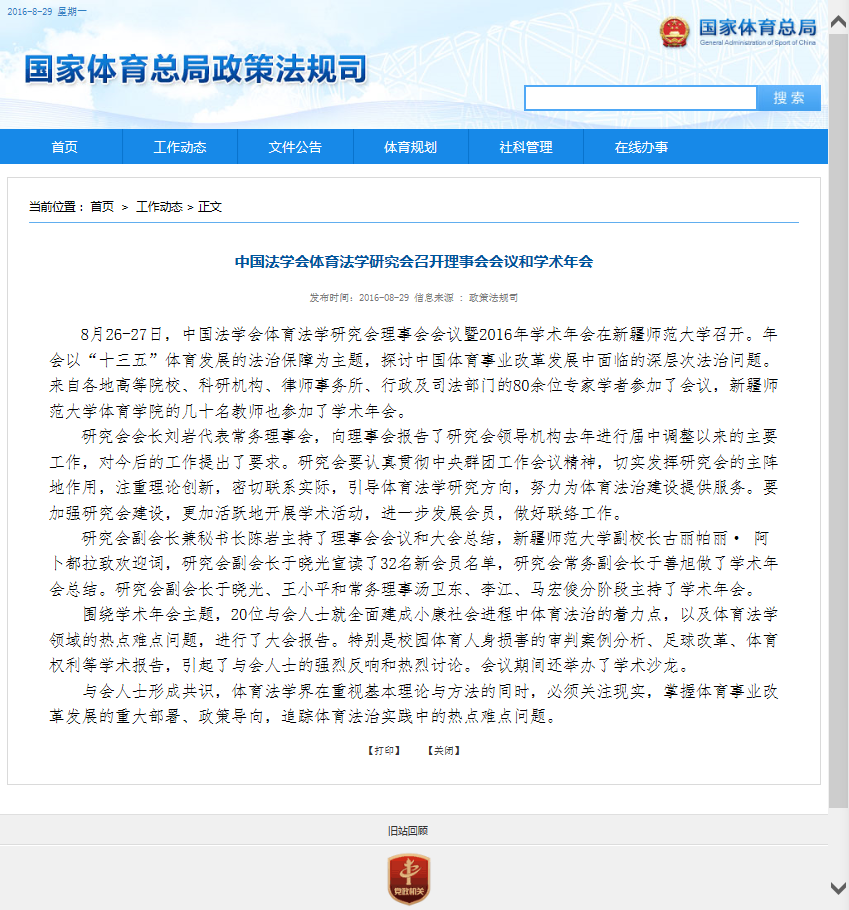This screenshot has width=849, height=910.
Task: Focus the search input field
Action: pyautogui.click(x=641, y=98)
